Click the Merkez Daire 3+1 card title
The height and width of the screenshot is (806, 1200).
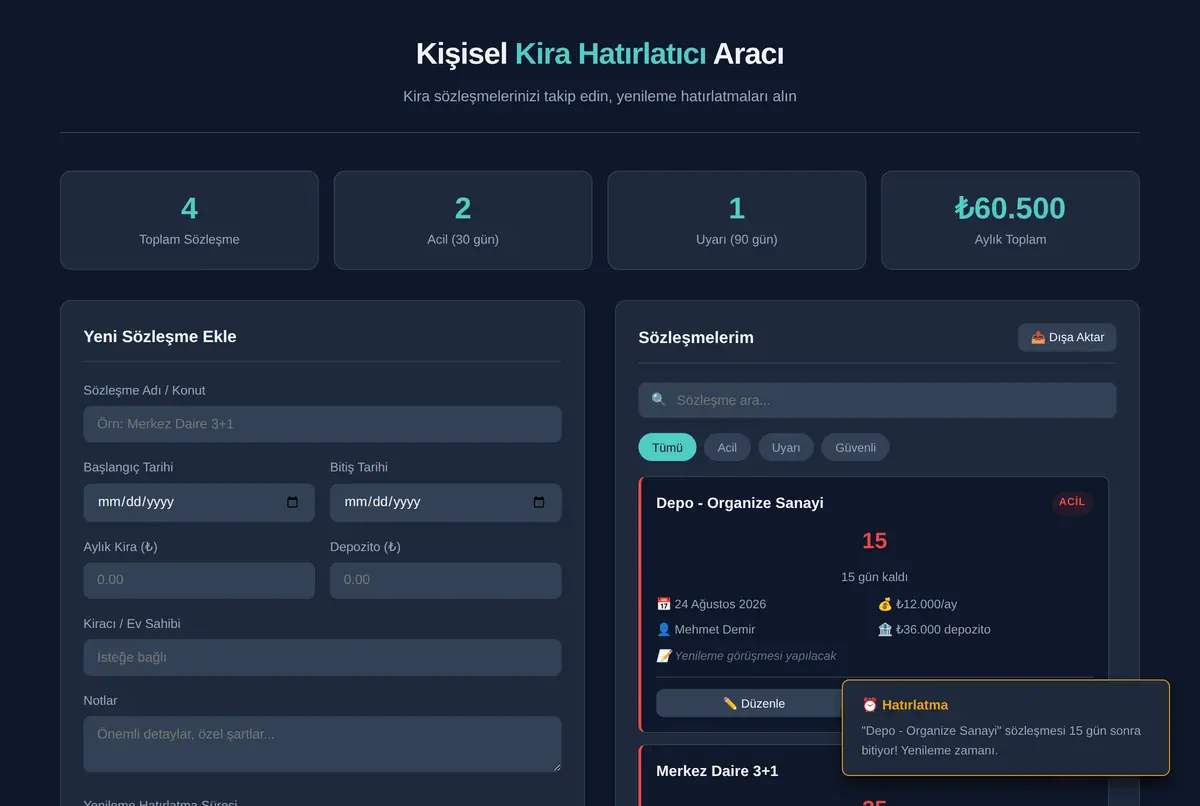click(717, 771)
